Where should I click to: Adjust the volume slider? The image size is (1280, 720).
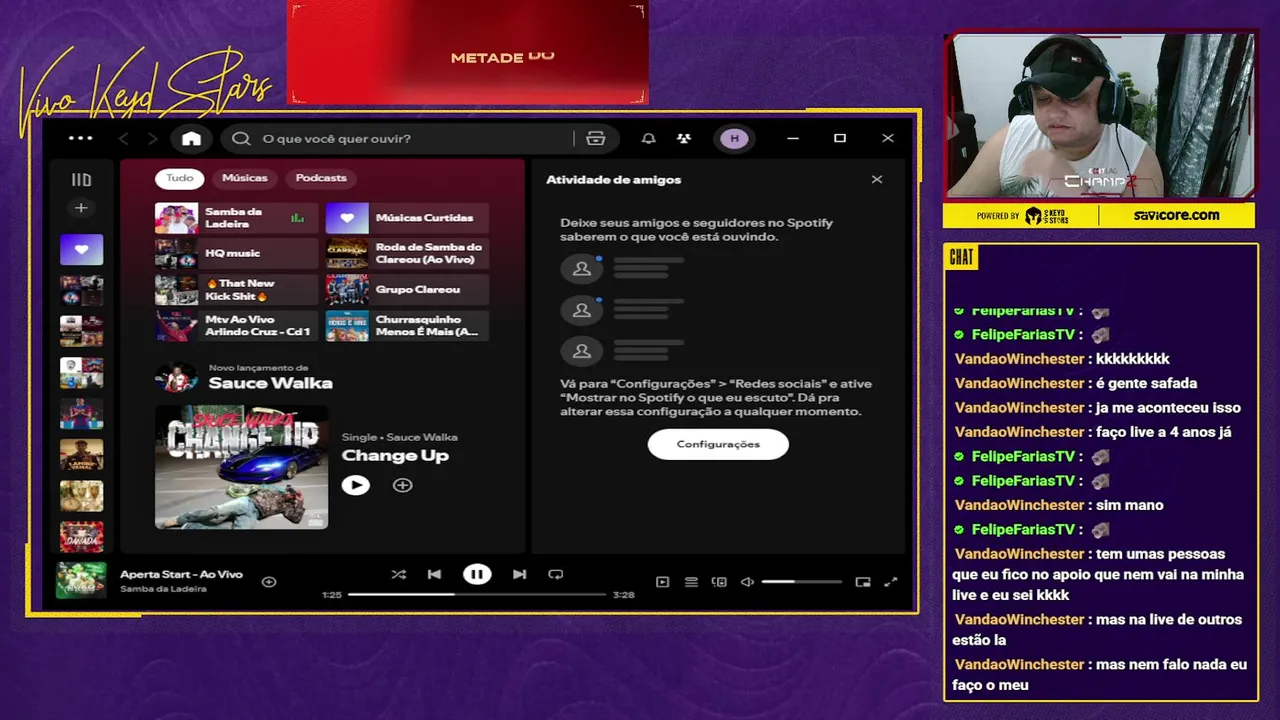point(802,582)
